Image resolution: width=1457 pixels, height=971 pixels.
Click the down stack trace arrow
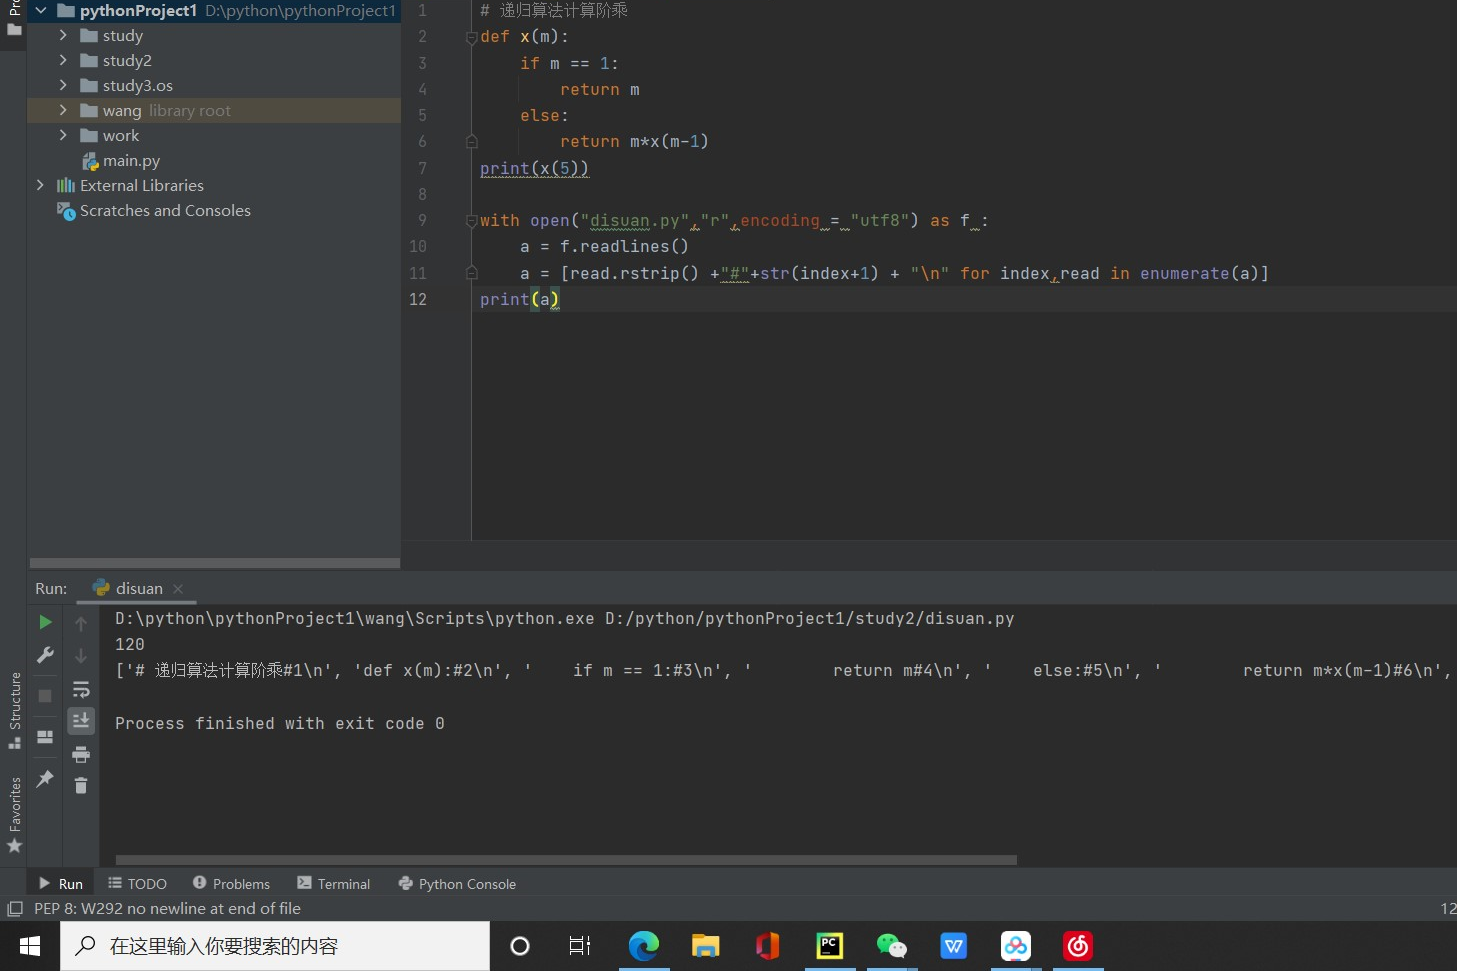tap(81, 656)
